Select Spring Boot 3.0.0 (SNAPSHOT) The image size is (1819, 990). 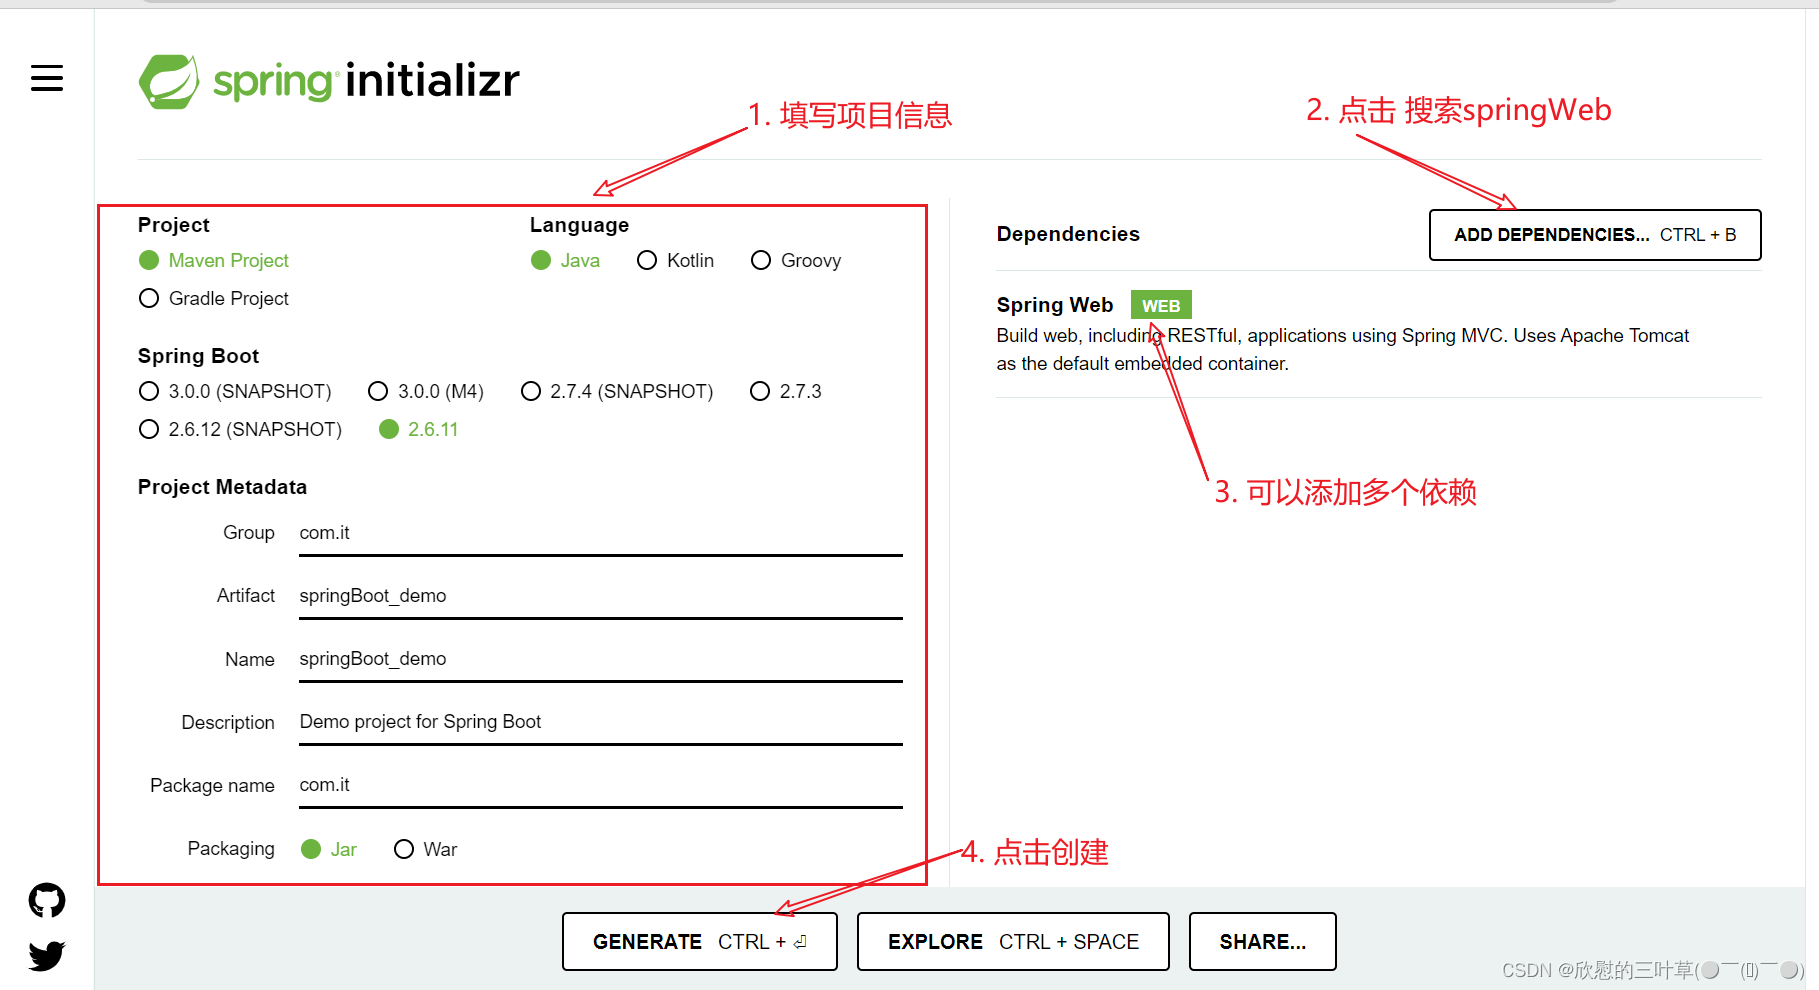click(x=235, y=392)
